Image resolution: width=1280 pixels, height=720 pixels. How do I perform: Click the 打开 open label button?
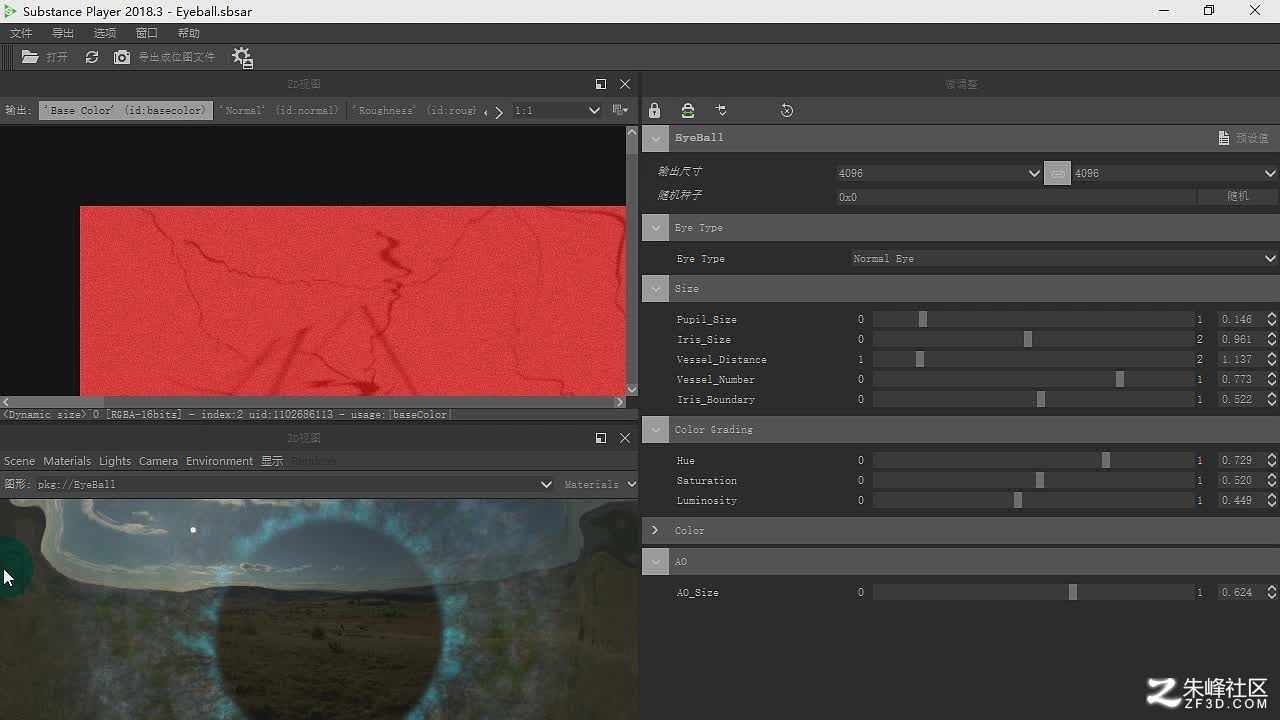(57, 57)
